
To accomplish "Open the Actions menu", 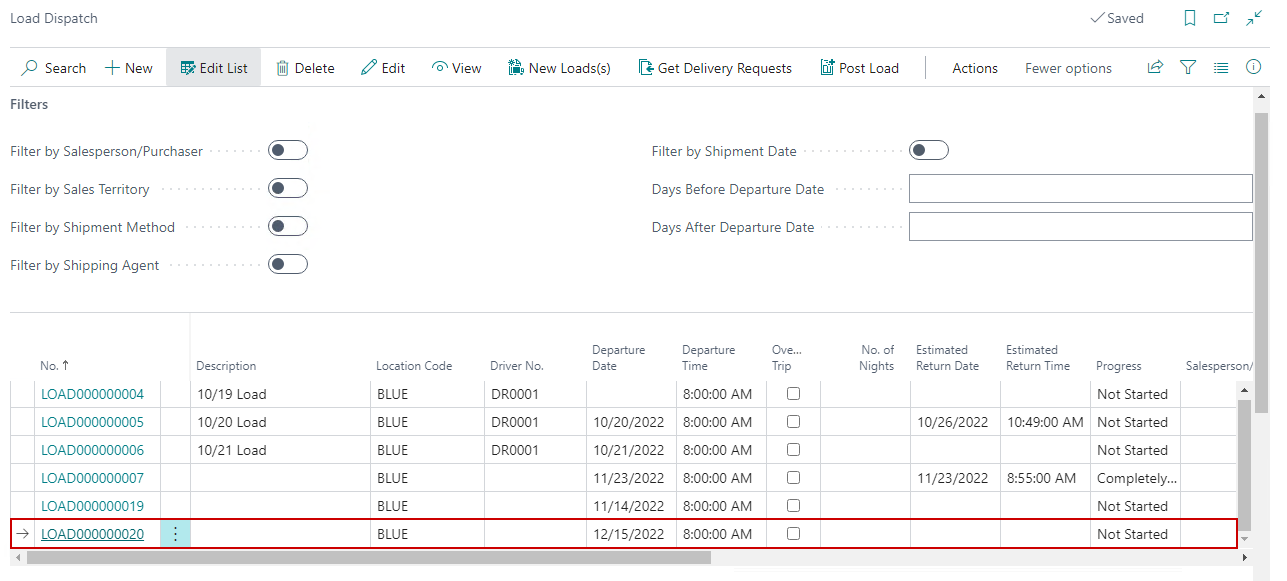I will [x=975, y=68].
